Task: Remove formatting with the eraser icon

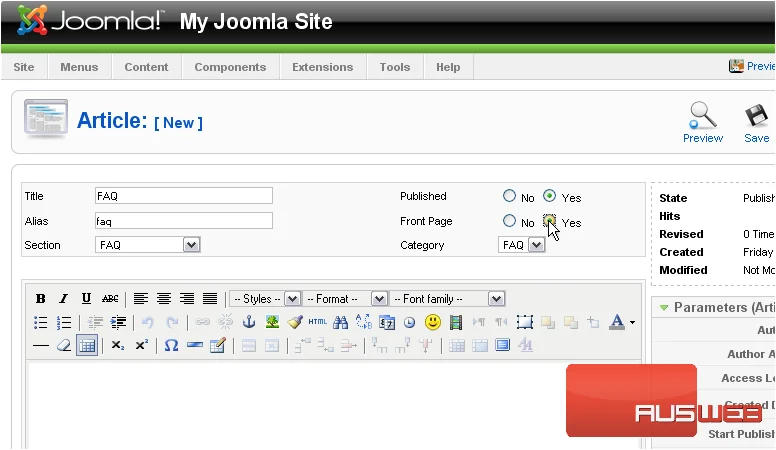Action: click(64, 346)
